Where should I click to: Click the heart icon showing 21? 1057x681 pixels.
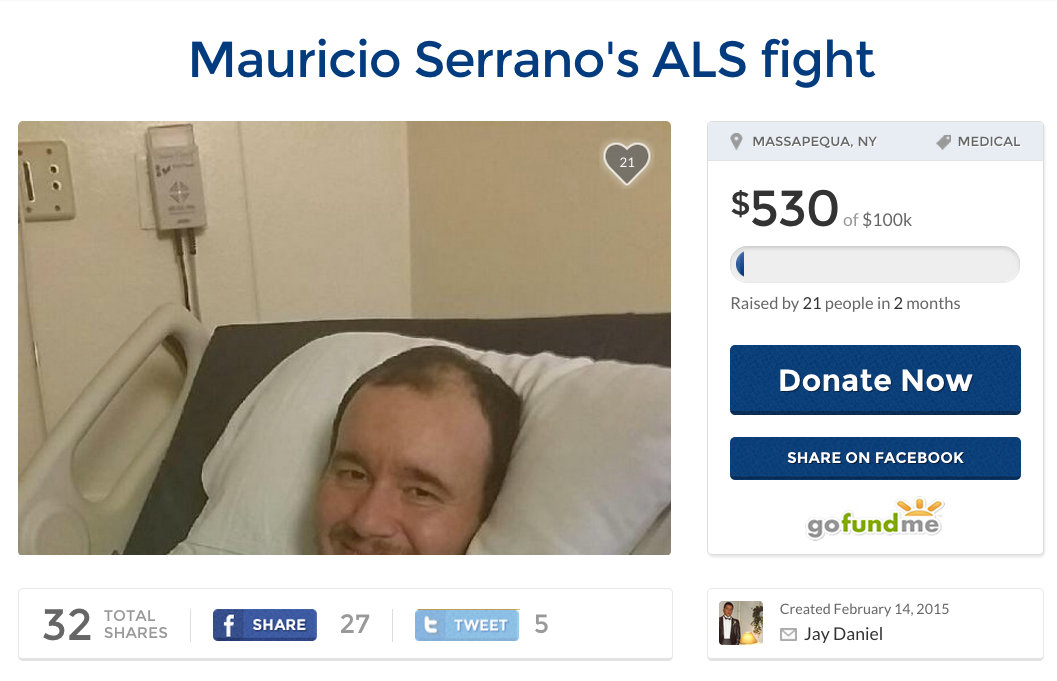626,163
